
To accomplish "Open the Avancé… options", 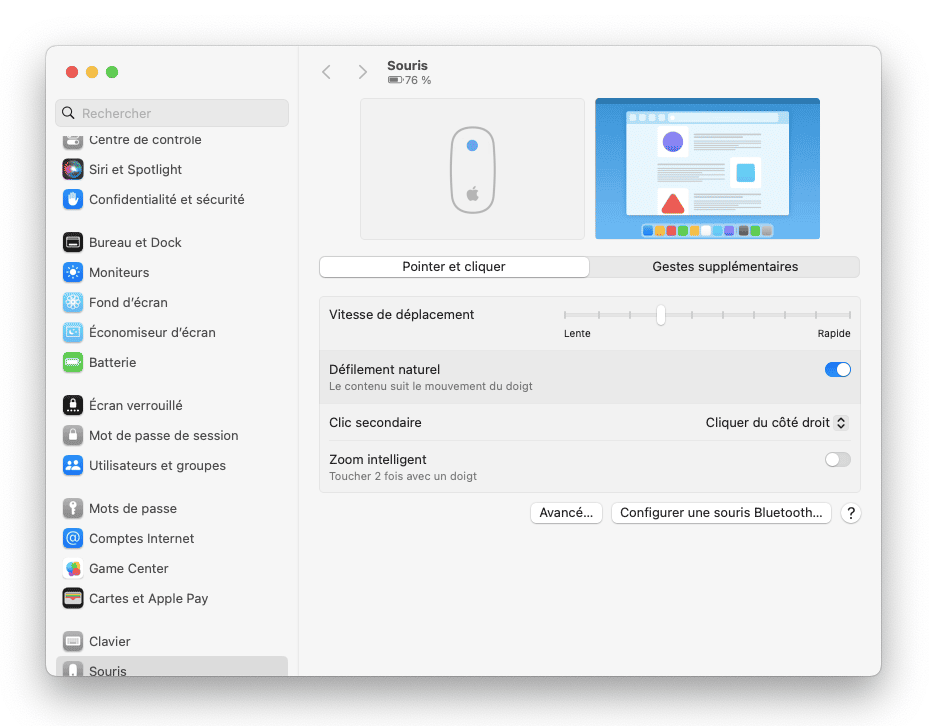I will pos(566,513).
